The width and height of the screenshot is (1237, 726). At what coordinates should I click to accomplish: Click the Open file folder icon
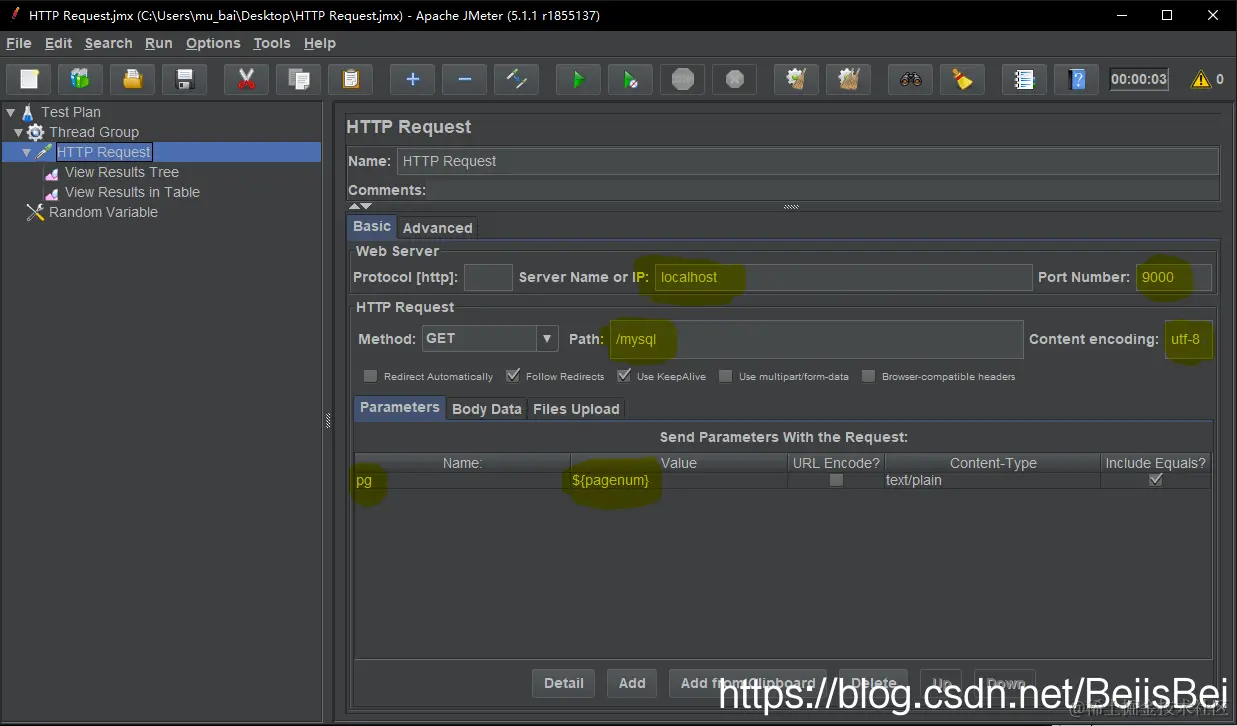coord(132,79)
